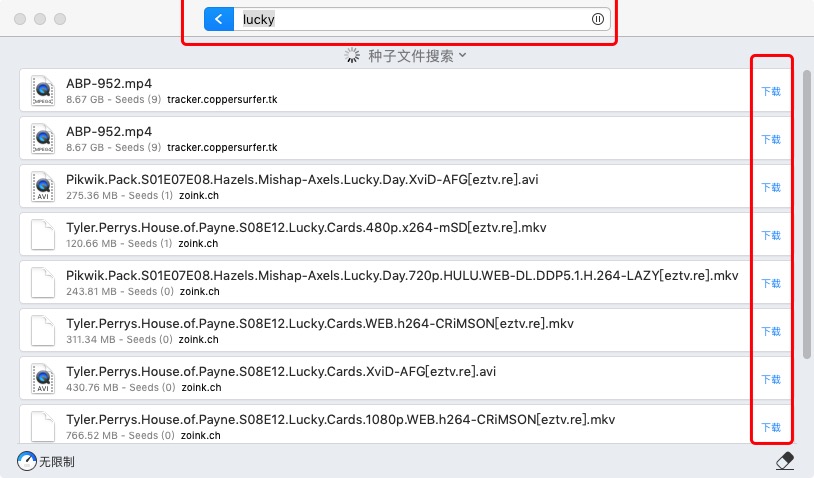814x478 pixels.
Task: Click the blank file icon for Lucky.Cards.480p
Action: point(43,235)
